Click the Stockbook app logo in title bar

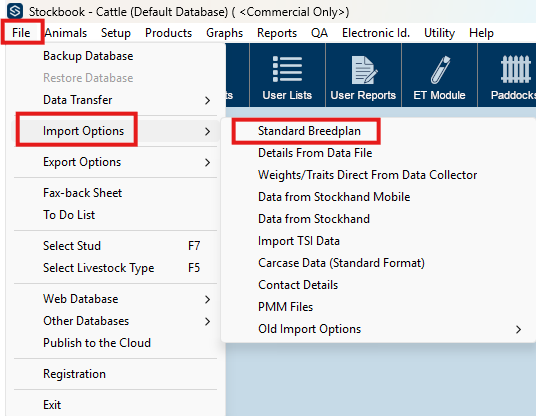coord(15,11)
